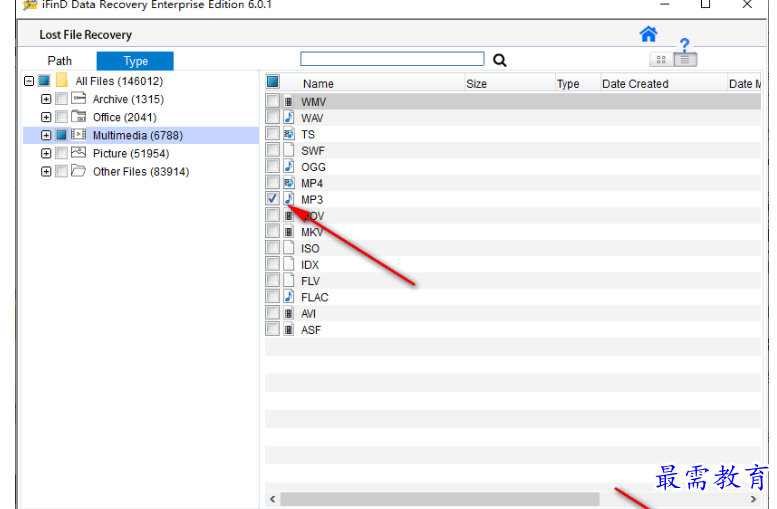Uncheck the MP3 row checkbox
The image size is (777, 509).
273,199
